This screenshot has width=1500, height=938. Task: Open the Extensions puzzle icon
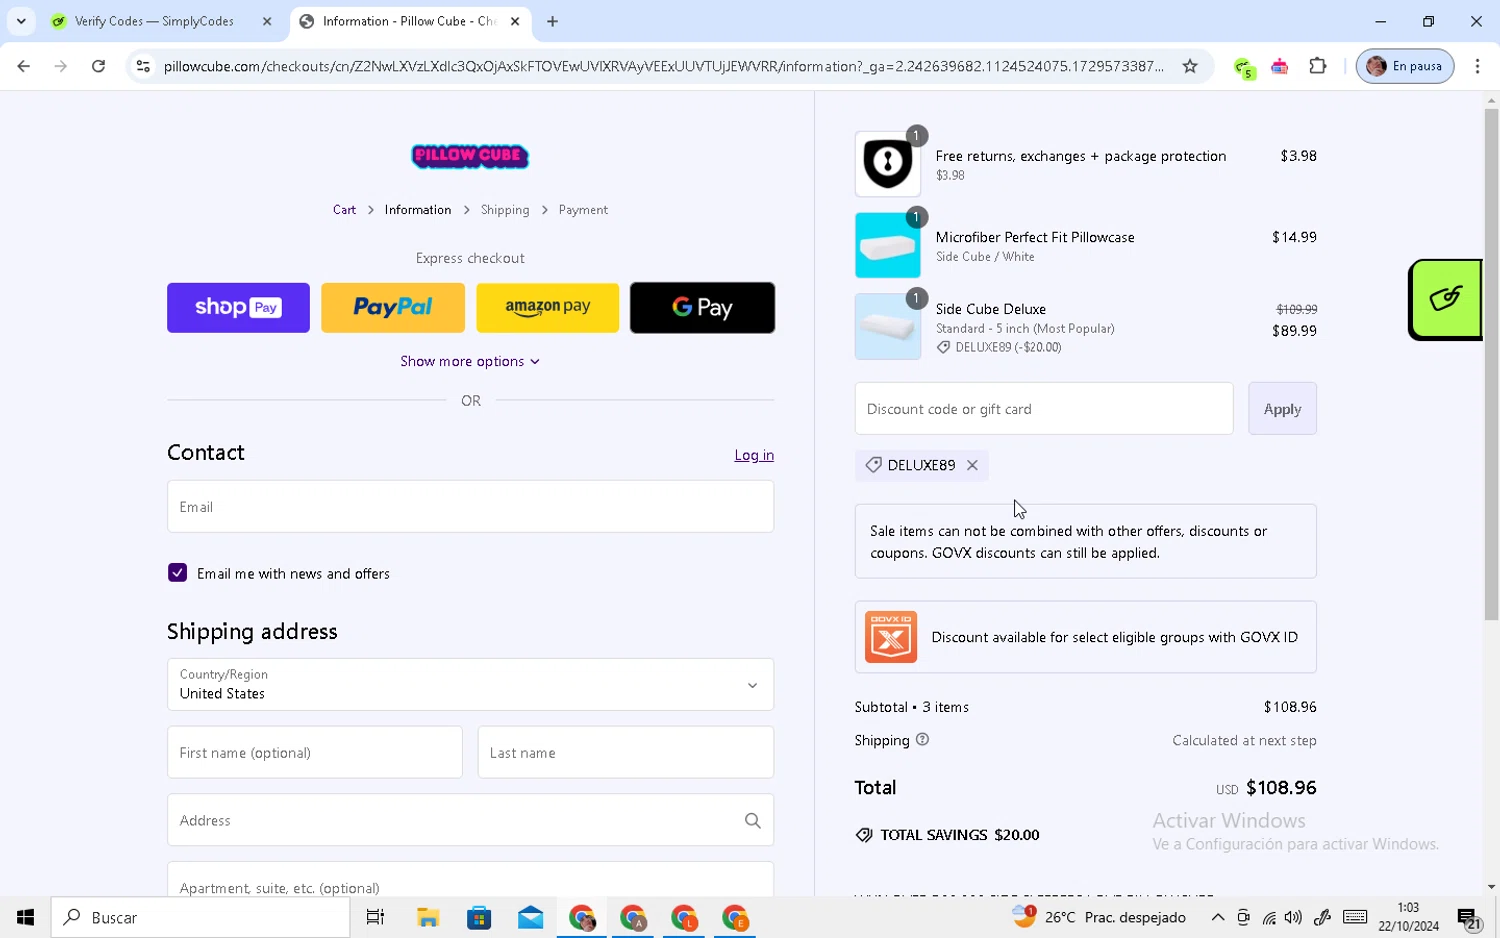coord(1318,66)
